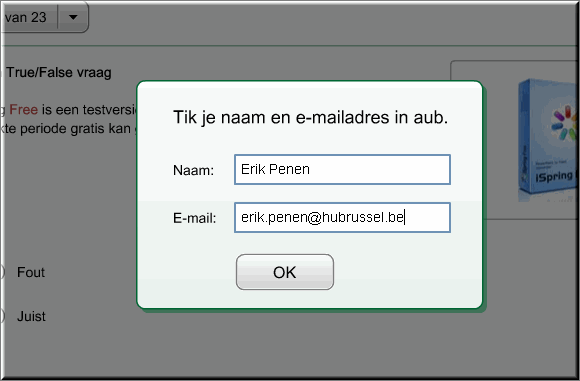Click the 'E-mail:' label
Image resolution: width=580 pixels, height=381 pixels.
tap(195, 218)
